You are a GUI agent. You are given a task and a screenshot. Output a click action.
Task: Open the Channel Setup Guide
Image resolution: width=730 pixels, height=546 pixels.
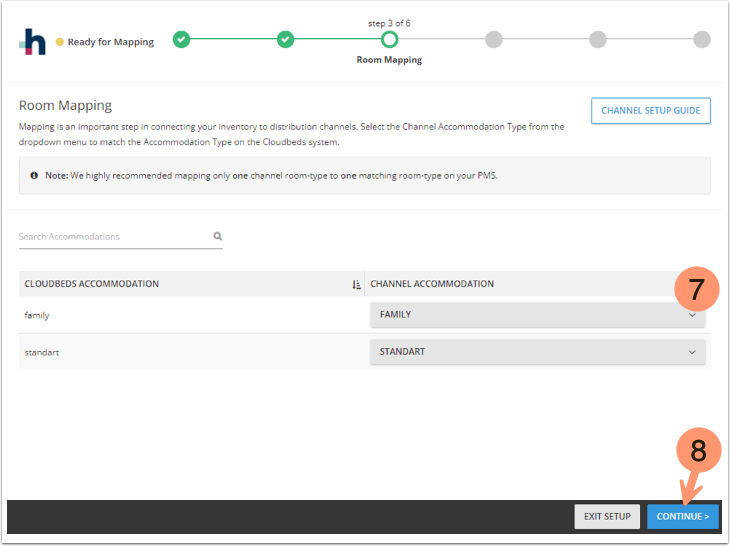coord(650,111)
